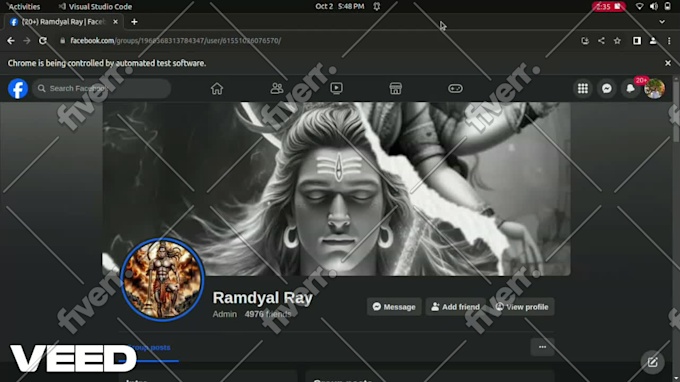Image resolution: width=680 pixels, height=382 pixels.
Task: Open the Marketplace icon
Action: point(396,88)
